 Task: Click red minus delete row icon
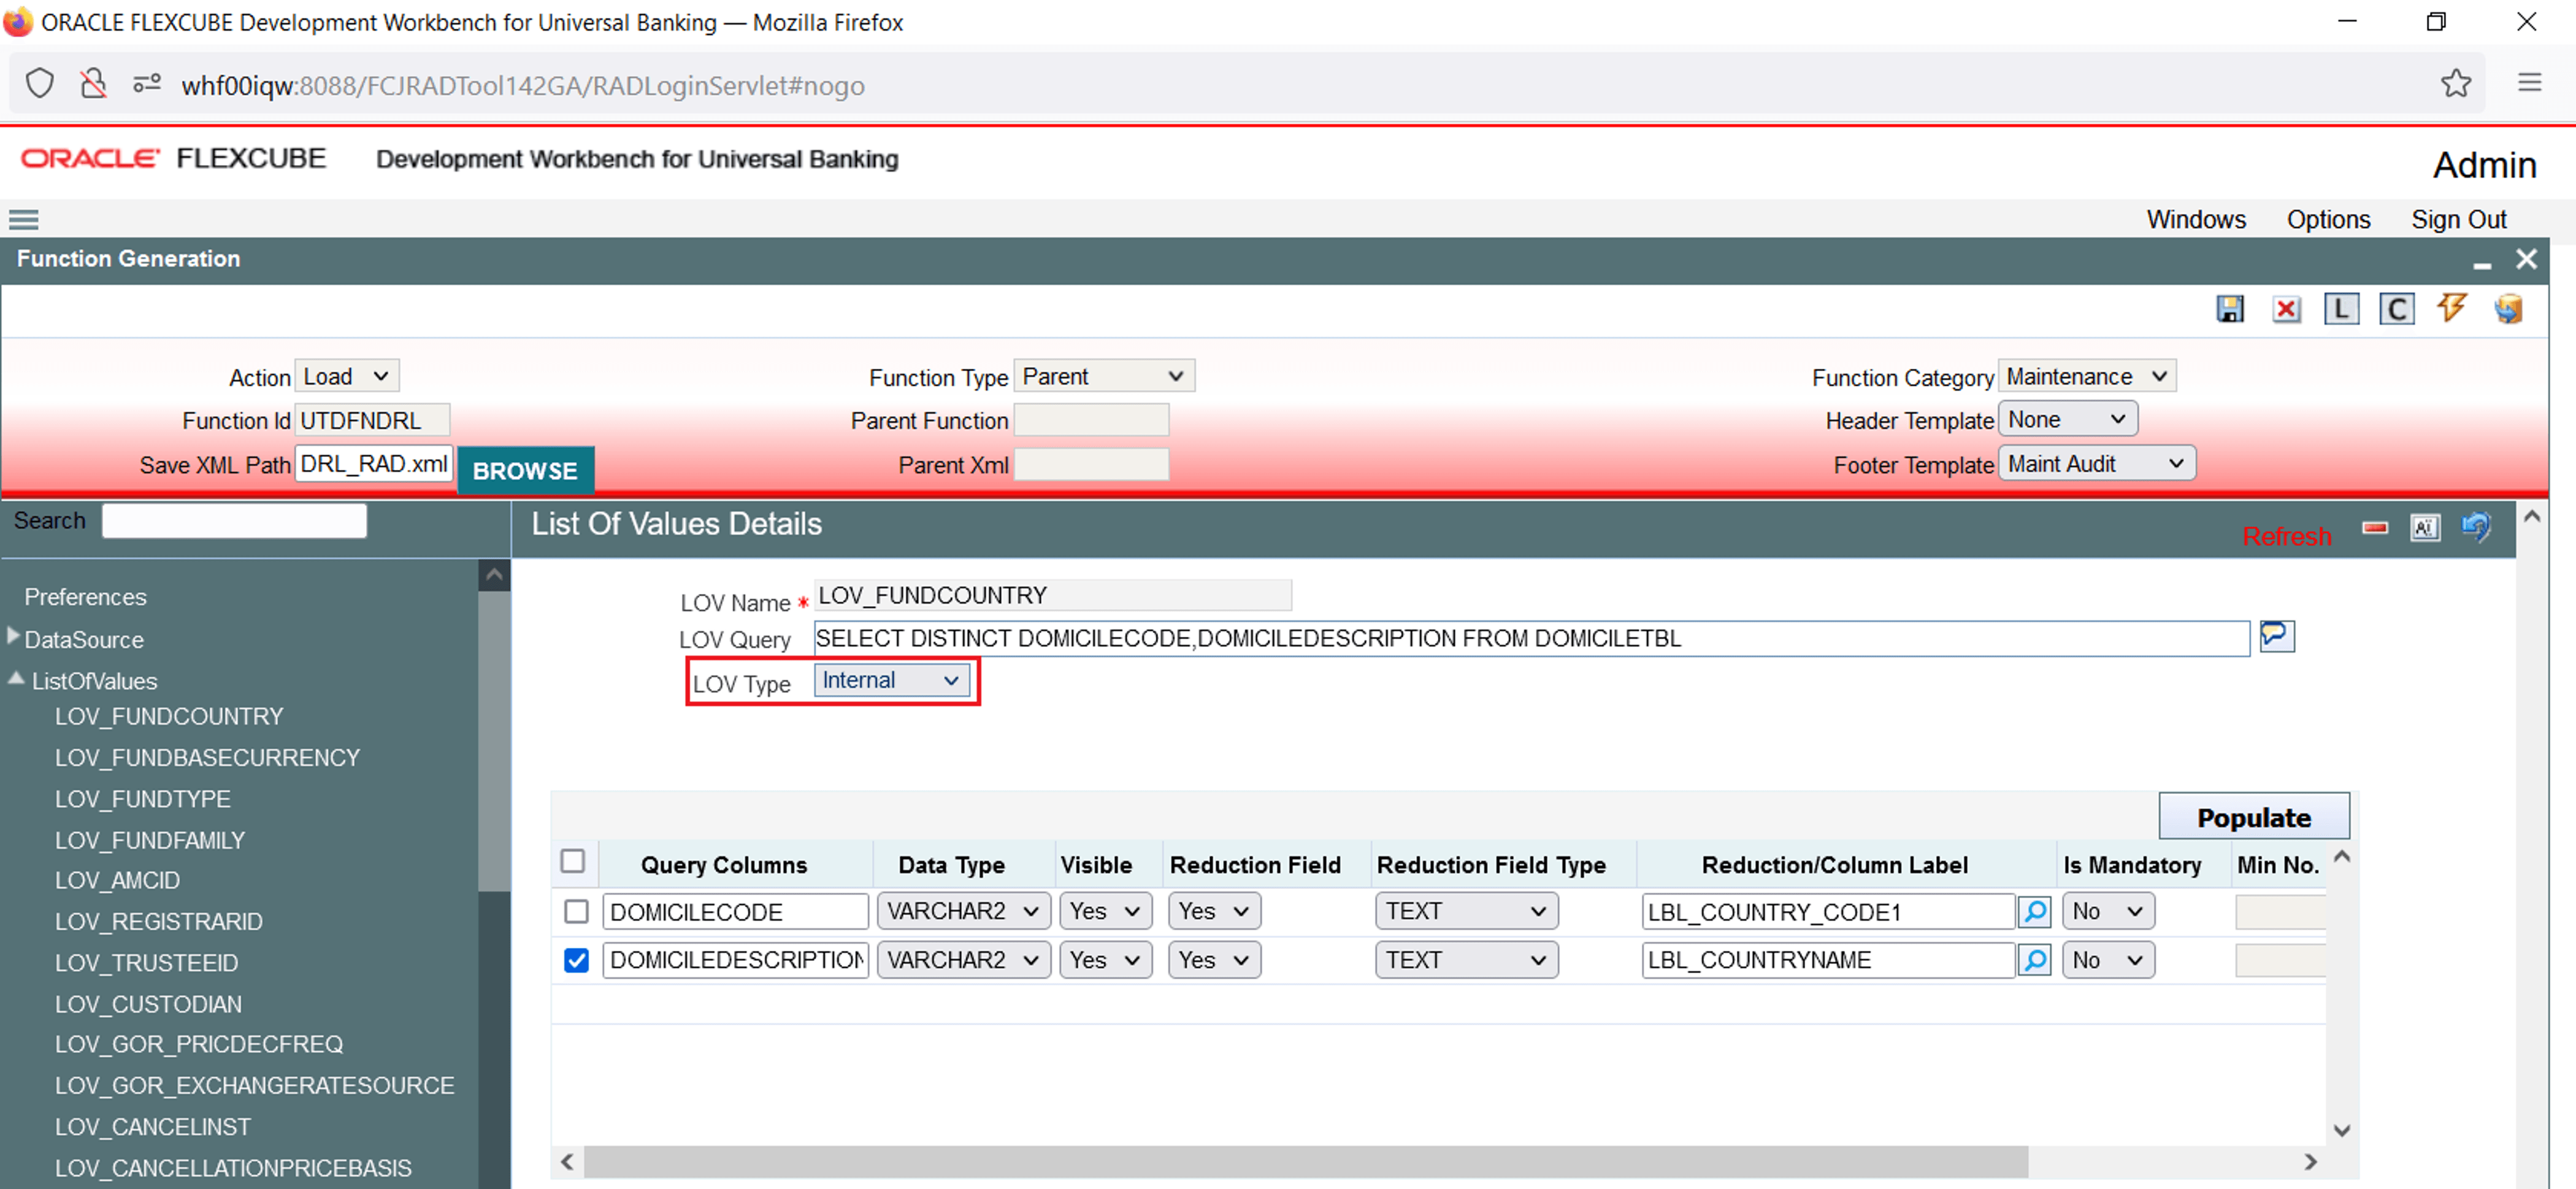(2374, 527)
